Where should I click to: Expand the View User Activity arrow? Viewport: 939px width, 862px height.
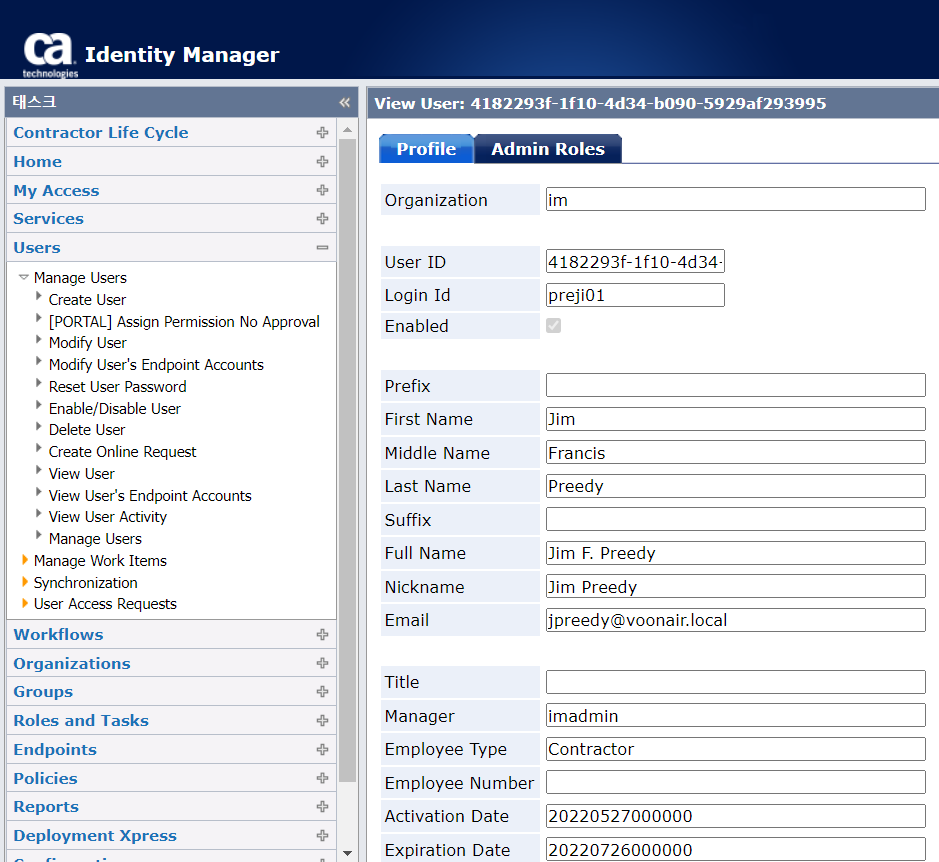coord(38,513)
